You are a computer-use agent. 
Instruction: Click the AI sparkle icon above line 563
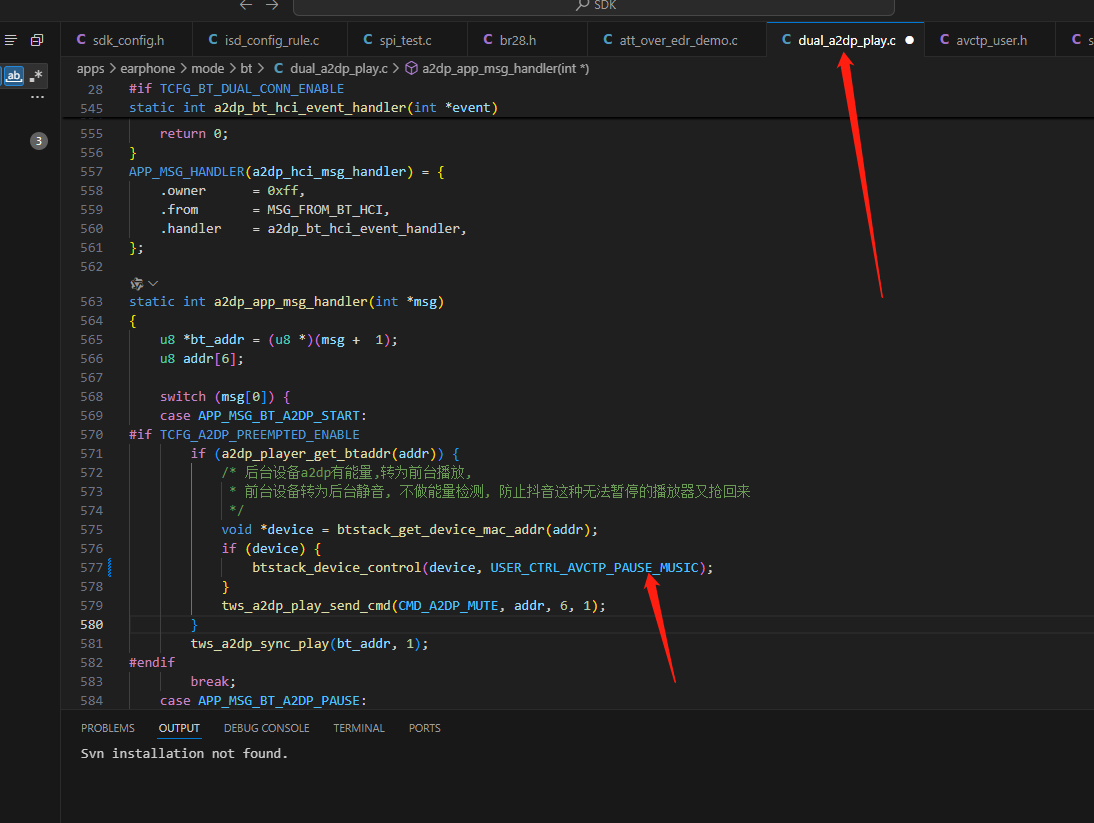[x=137, y=283]
